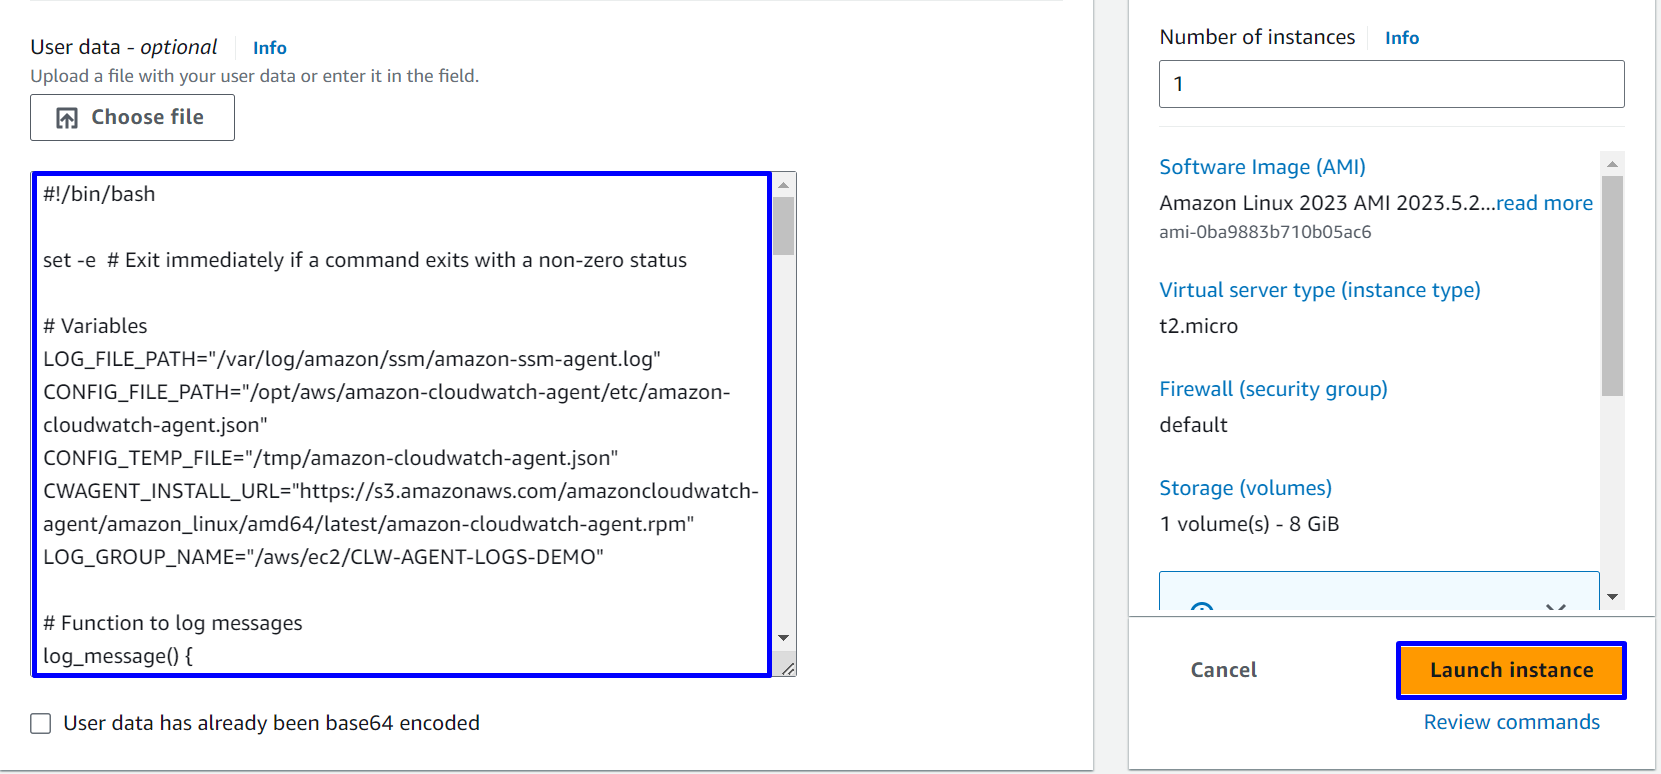Image resolution: width=1661 pixels, height=774 pixels.
Task: Open the Review commands link
Action: point(1511,722)
